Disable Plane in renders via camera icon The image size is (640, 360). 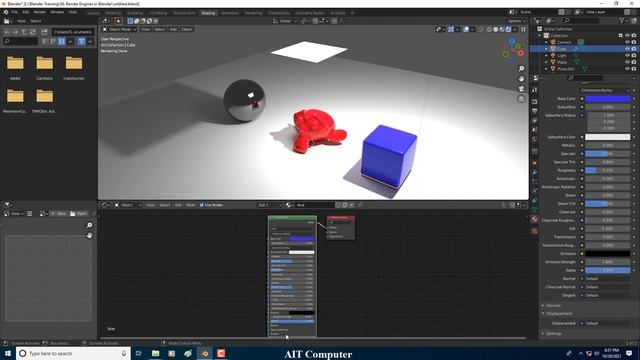click(634, 62)
